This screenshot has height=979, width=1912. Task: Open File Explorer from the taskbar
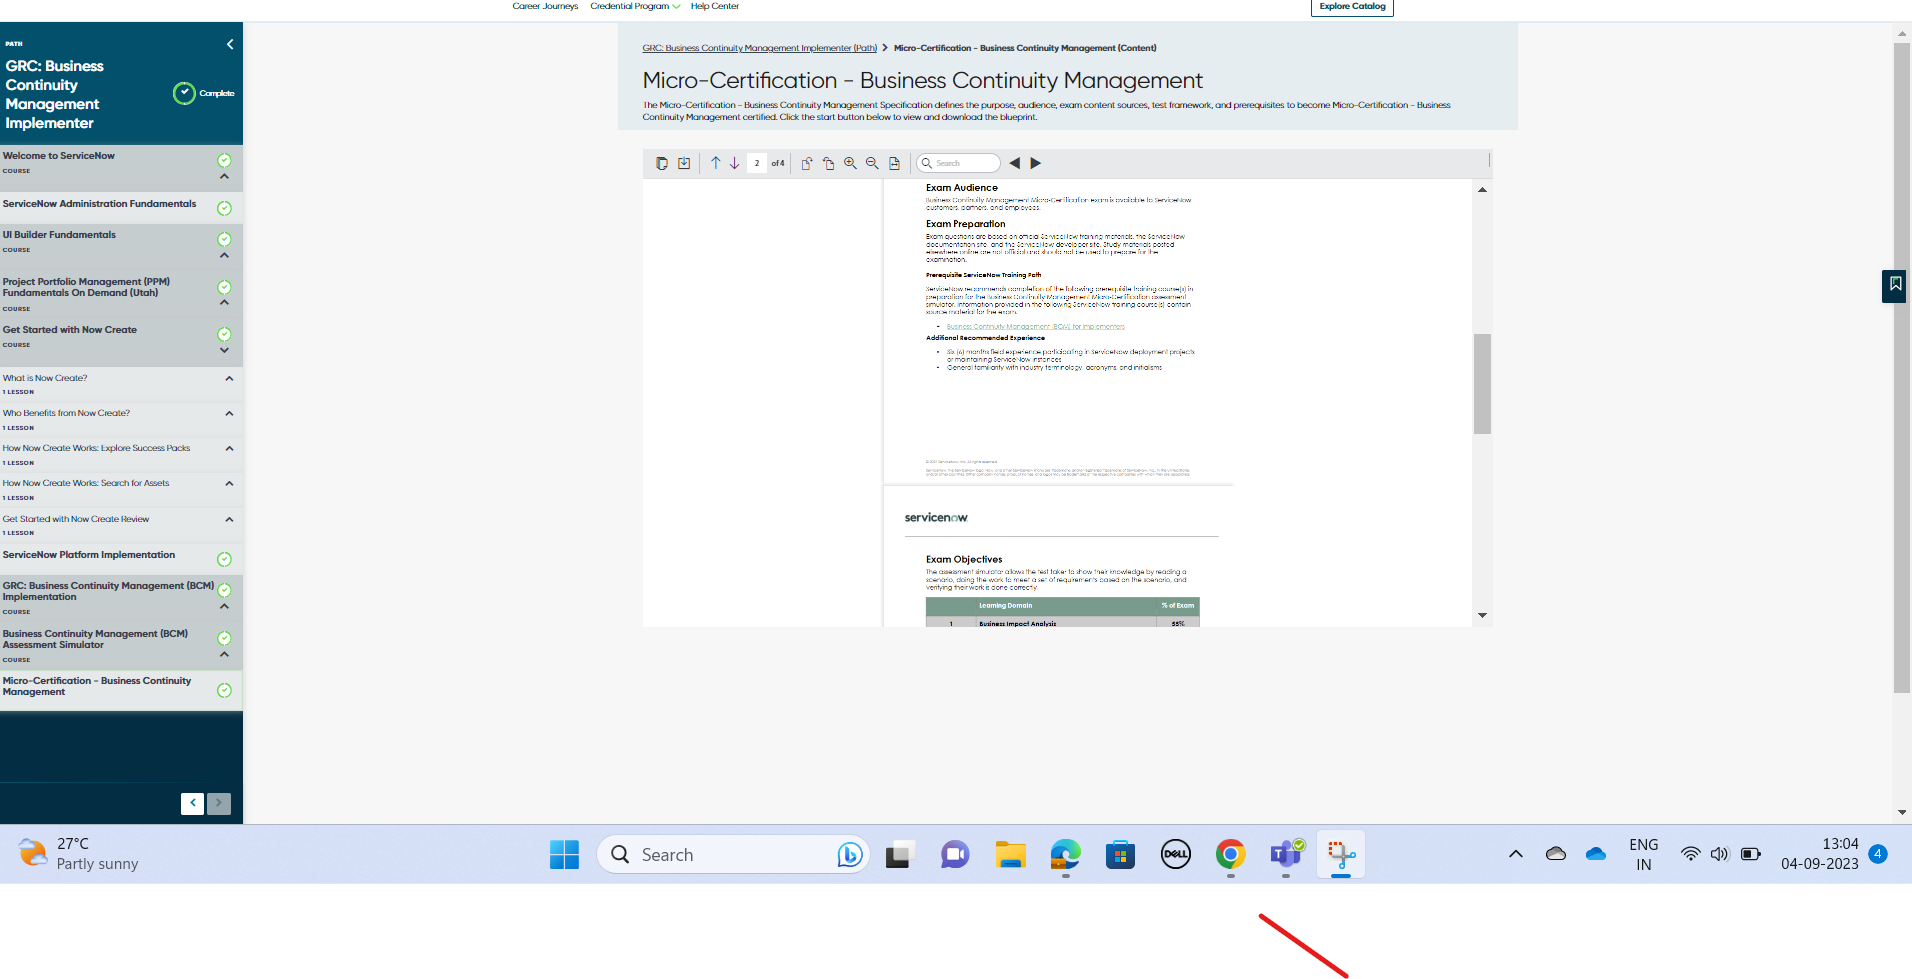pyautogui.click(x=1010, y=855)
